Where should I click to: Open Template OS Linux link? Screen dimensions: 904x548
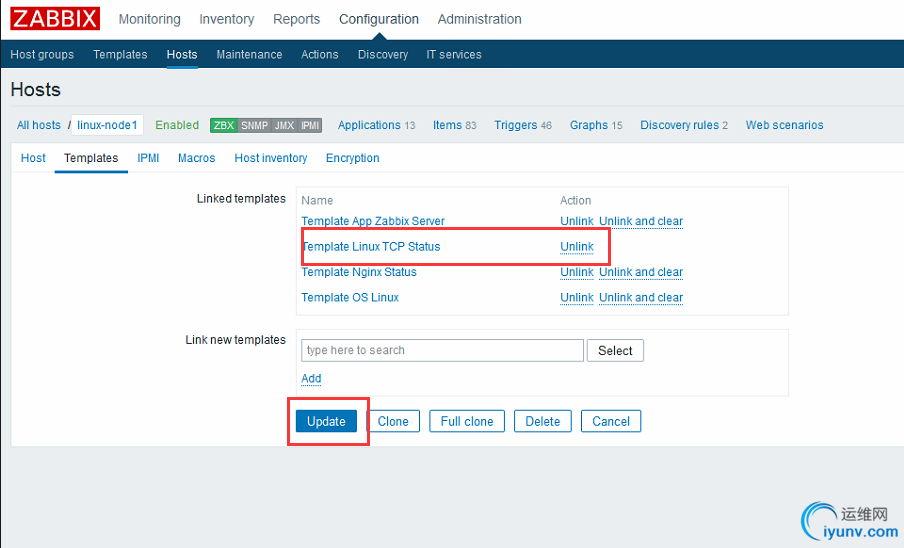[350, 297]
